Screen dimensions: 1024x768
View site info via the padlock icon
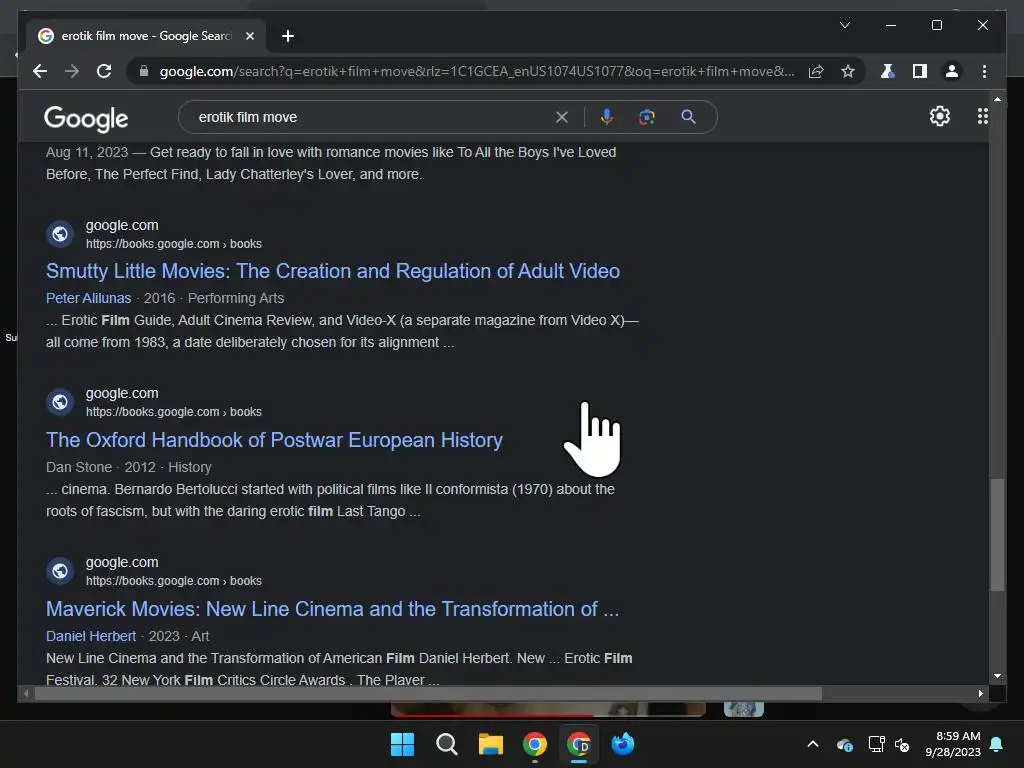coord(144,71)
